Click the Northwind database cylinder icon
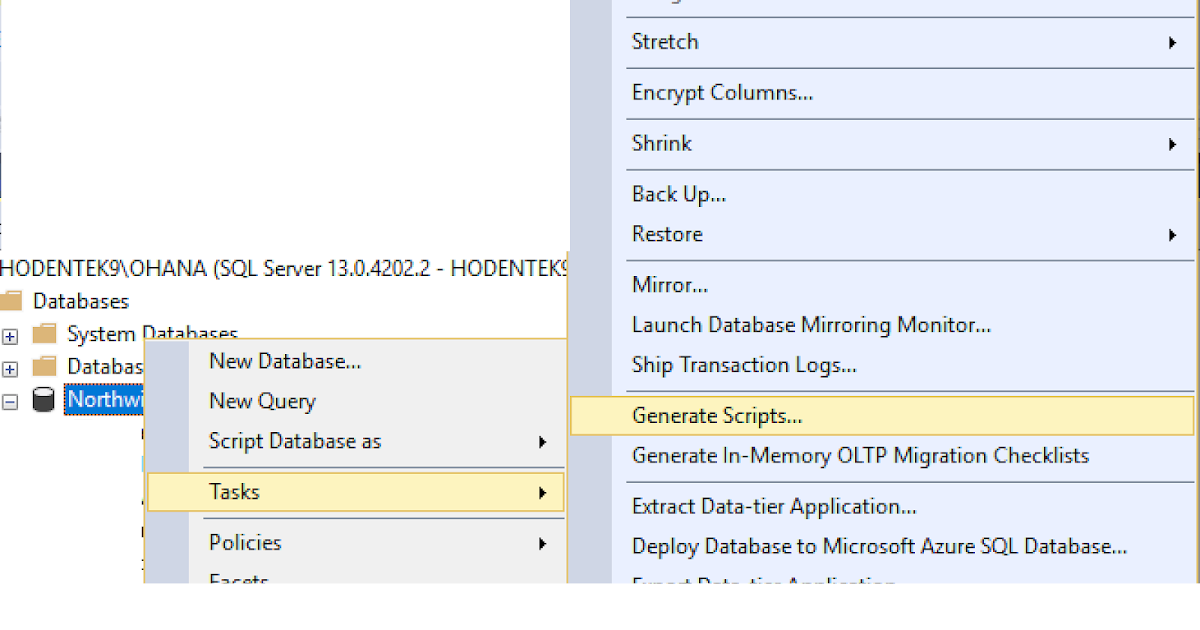The height and width of the screenshot is (630, 1200). click(43, 399)
